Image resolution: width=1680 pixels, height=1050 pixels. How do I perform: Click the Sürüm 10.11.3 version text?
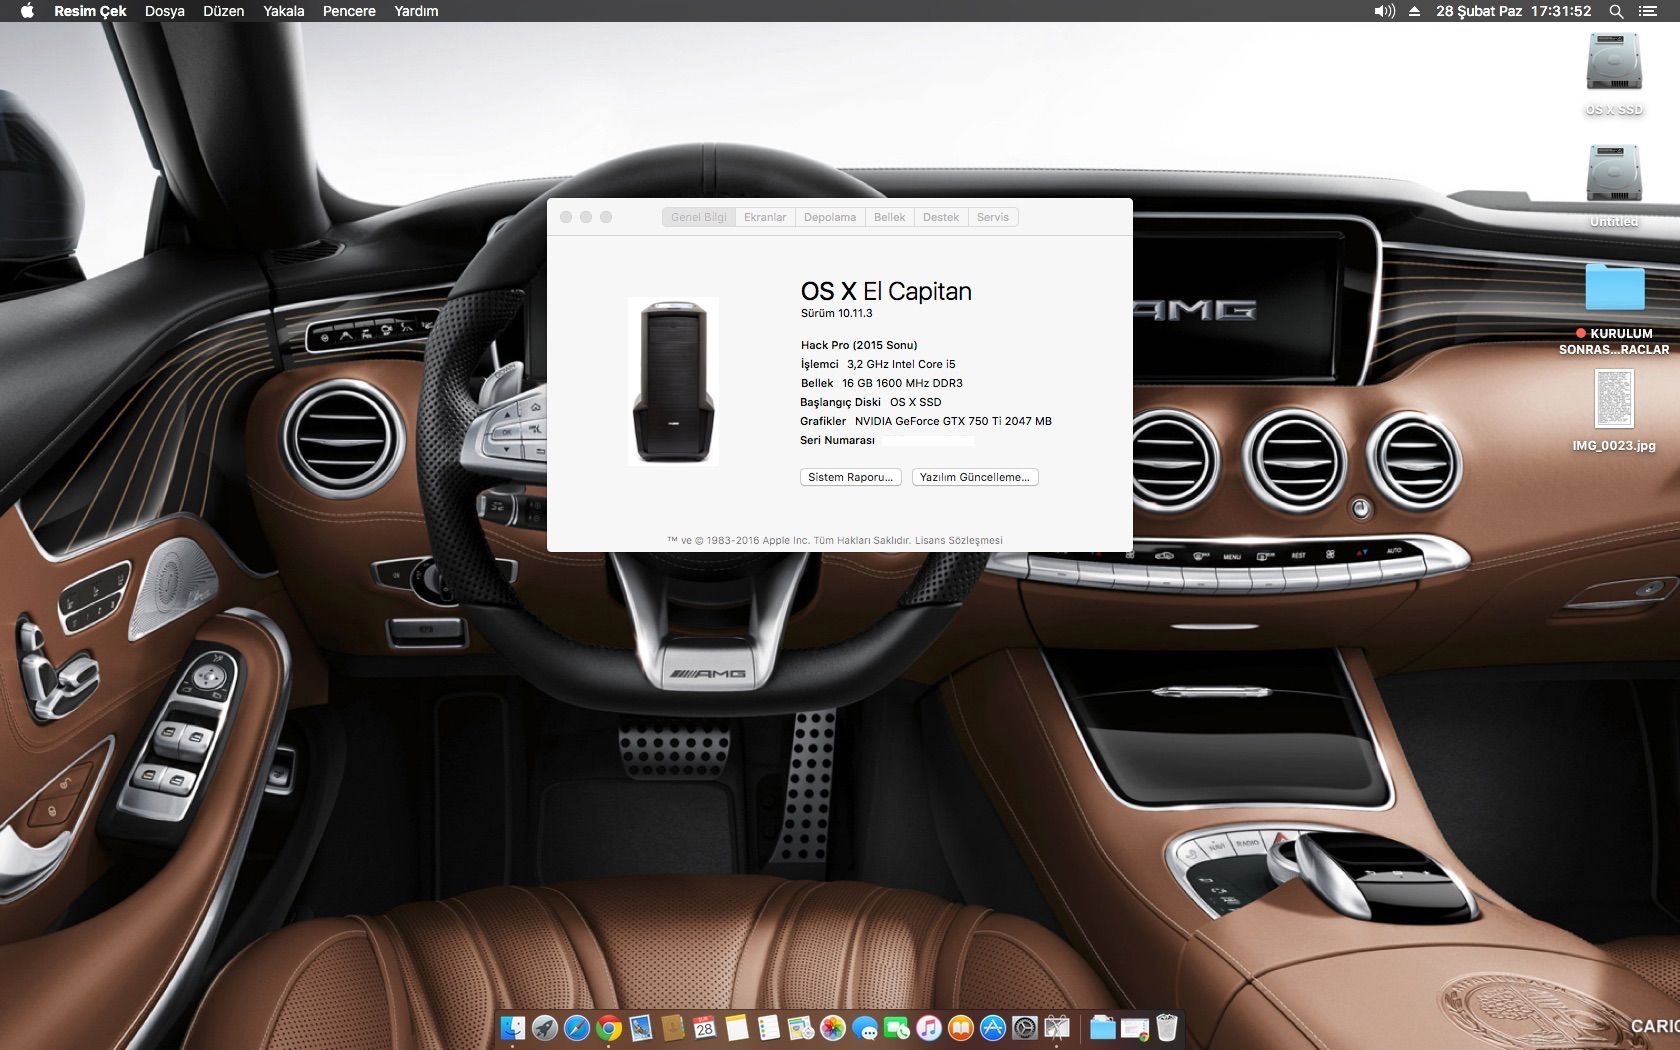click(x=837, y=313)
